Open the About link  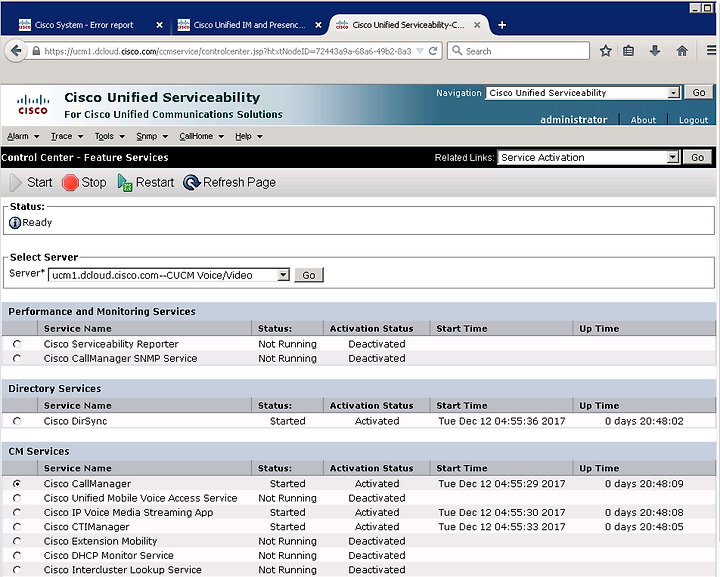pyautogui.click(x=643, y=120)
